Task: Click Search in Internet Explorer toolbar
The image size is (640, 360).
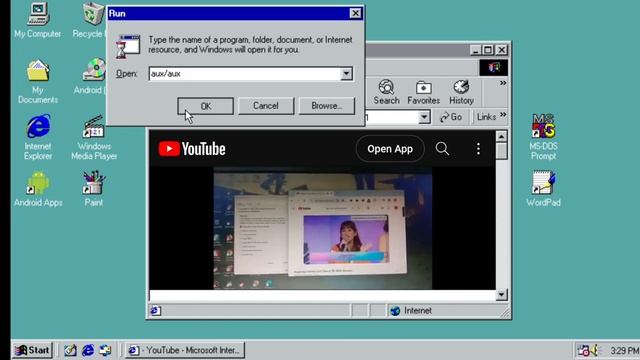Action: click(x=386, y=93)
